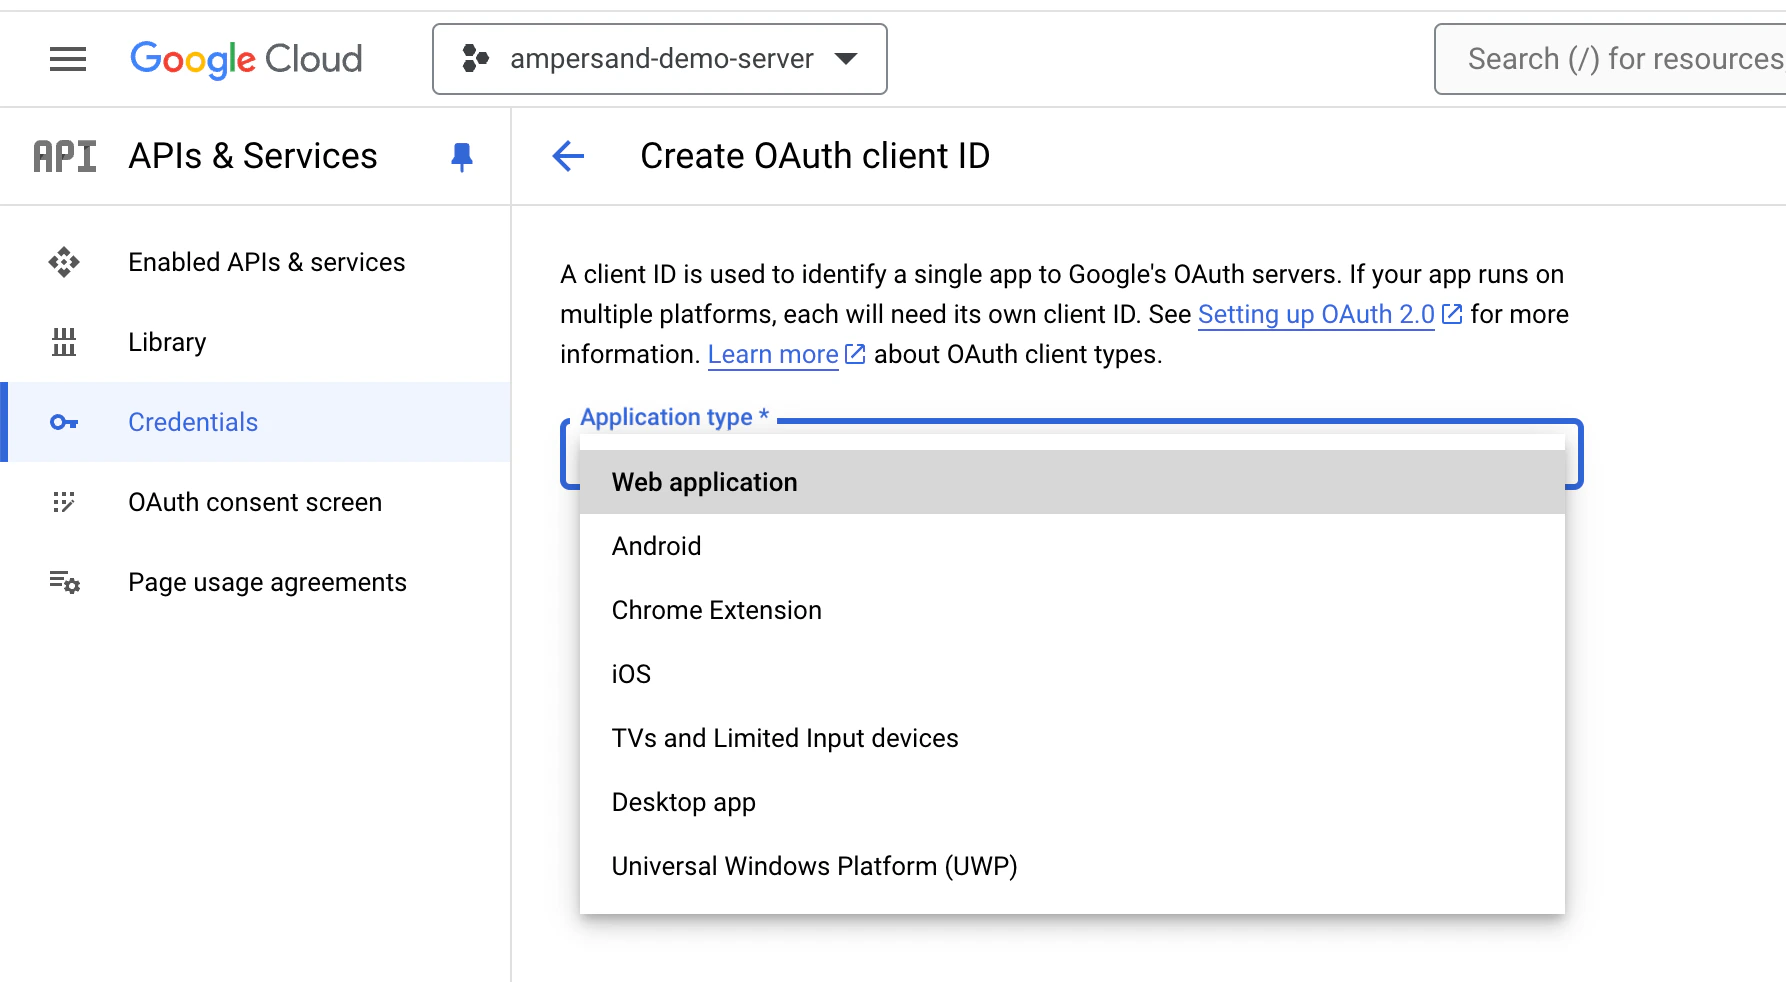Viewport: 1786px width, 982px height.
Task: Open the Setting up OAuth 2.0 link
Action: (x=1316, y=314)
